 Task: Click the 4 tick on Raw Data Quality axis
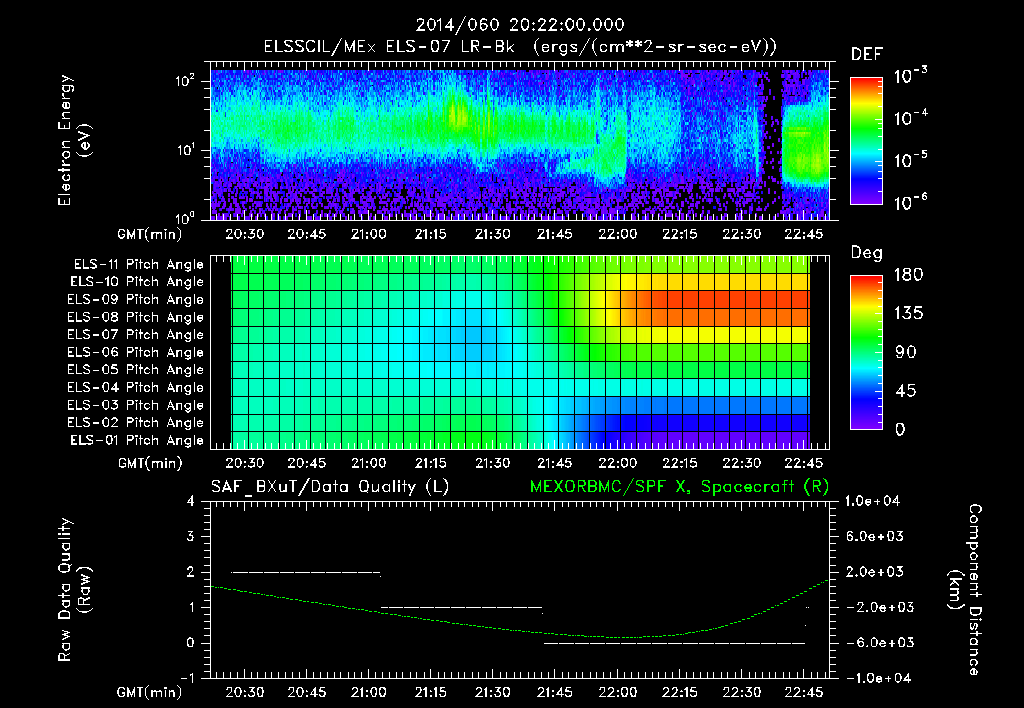click(x=191, y=501)
